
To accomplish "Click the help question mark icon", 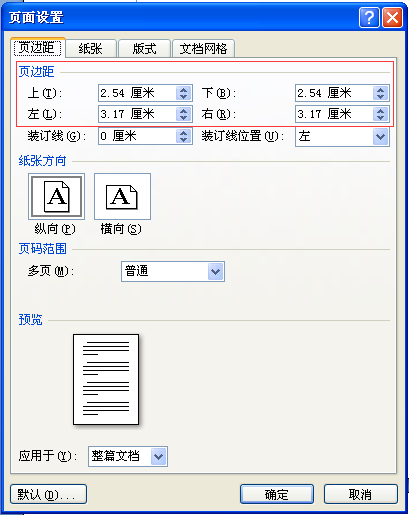I will (x=369, y=17).
